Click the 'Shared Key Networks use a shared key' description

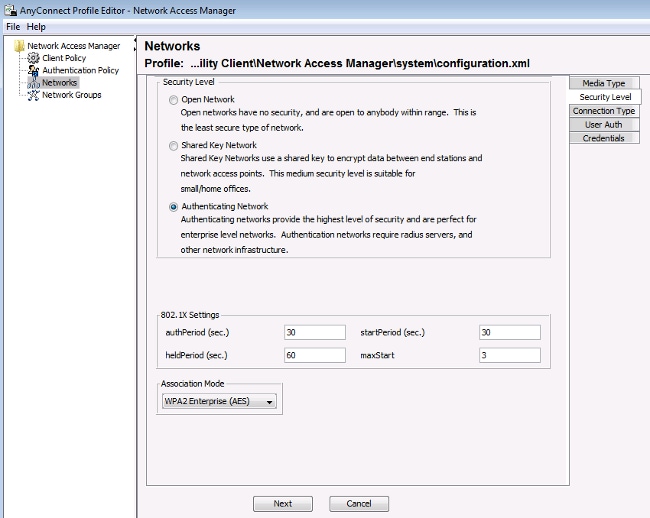[x=331, y=173]
